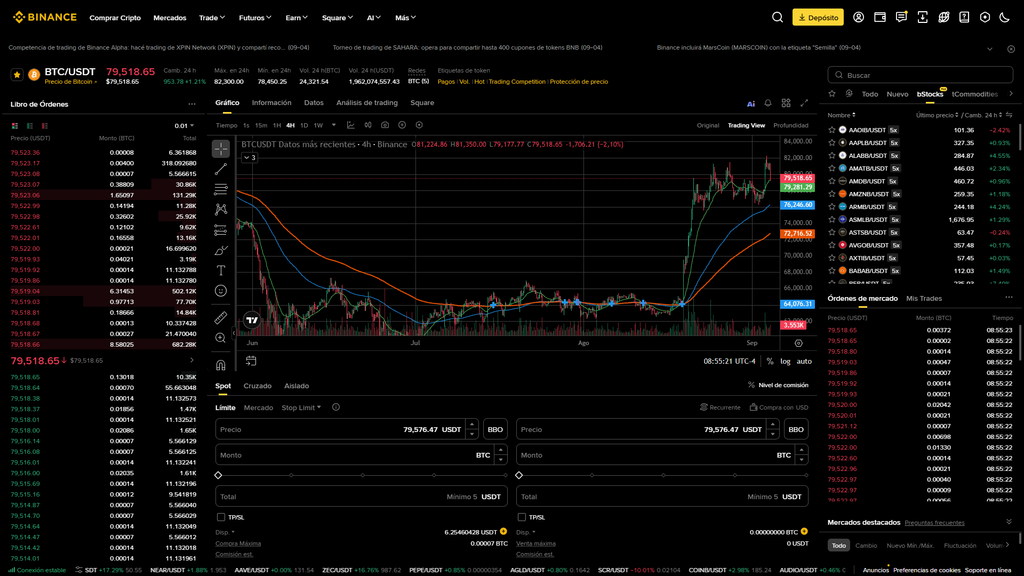Open date range calendar icon
The width and height of the screenshot is (1024, 576).
coord(251,360)
